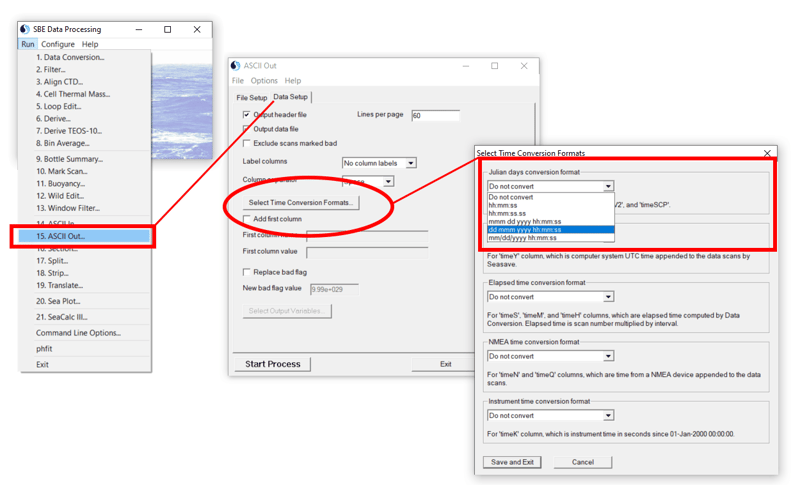This screenshot has width=800, height=499.
Task: Switch to the File Setup tab
Action: tap(251, 98)
